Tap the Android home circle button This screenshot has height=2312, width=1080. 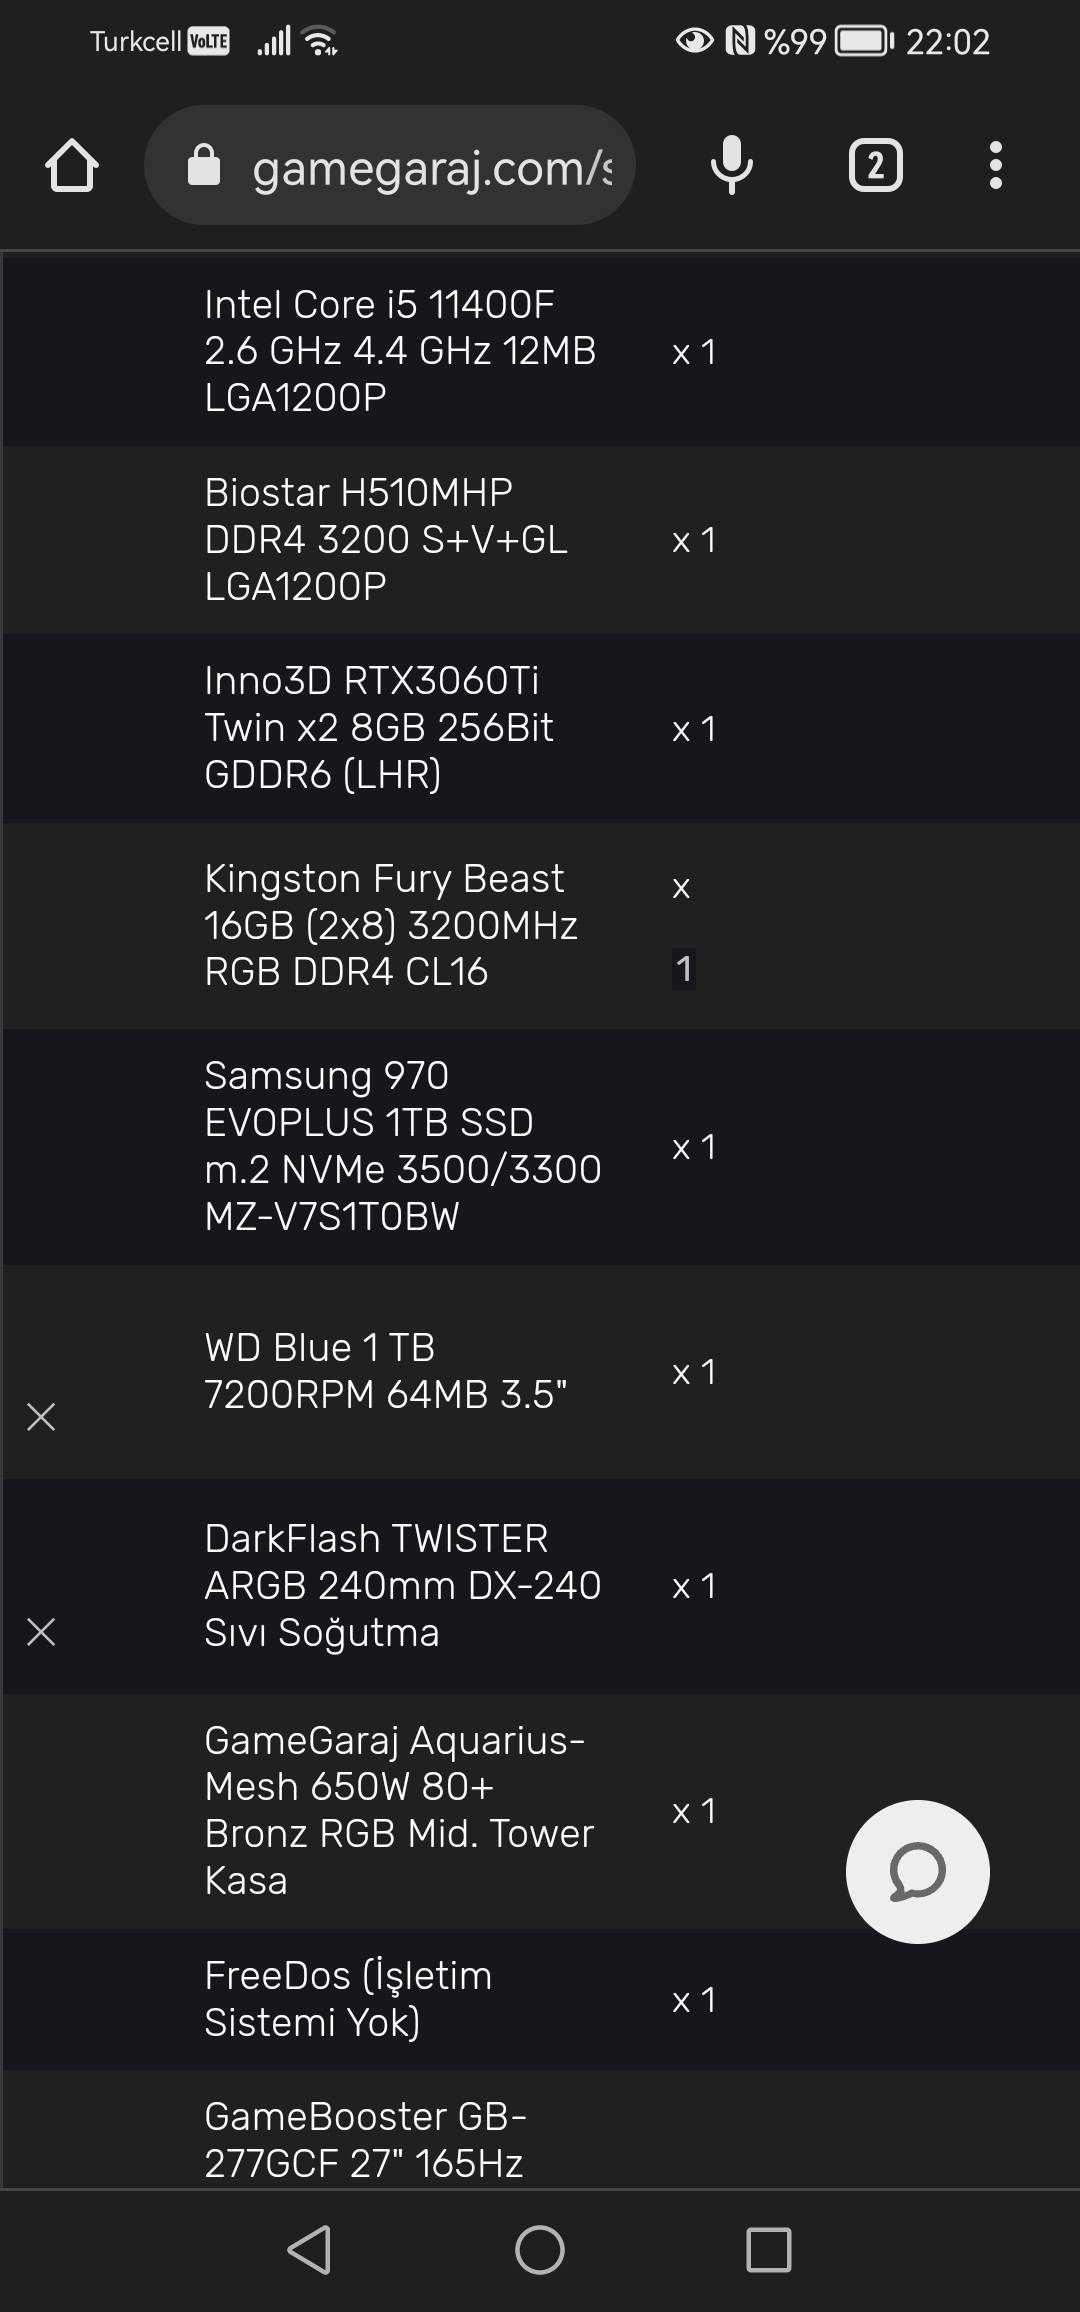(540, 2250)
